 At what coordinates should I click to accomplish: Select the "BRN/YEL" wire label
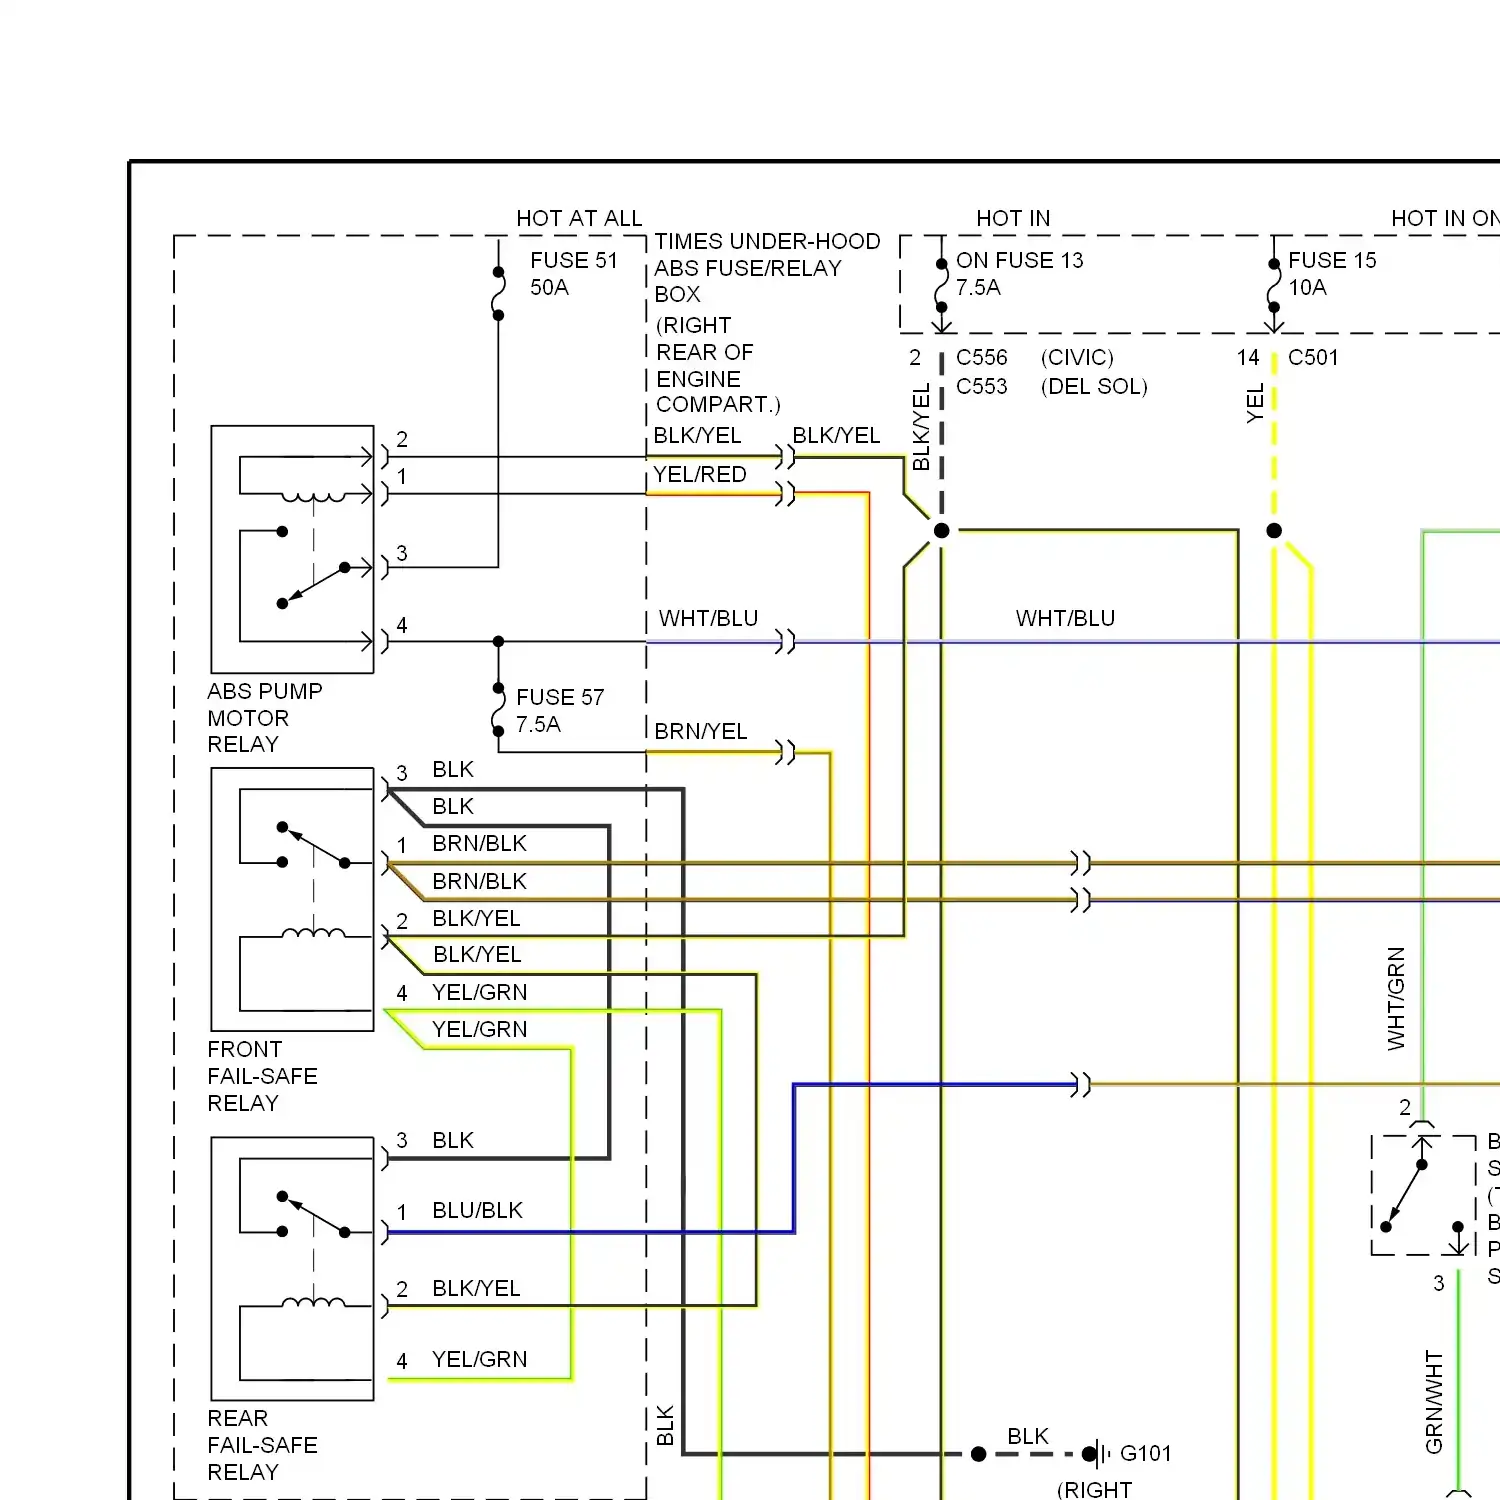701,731
